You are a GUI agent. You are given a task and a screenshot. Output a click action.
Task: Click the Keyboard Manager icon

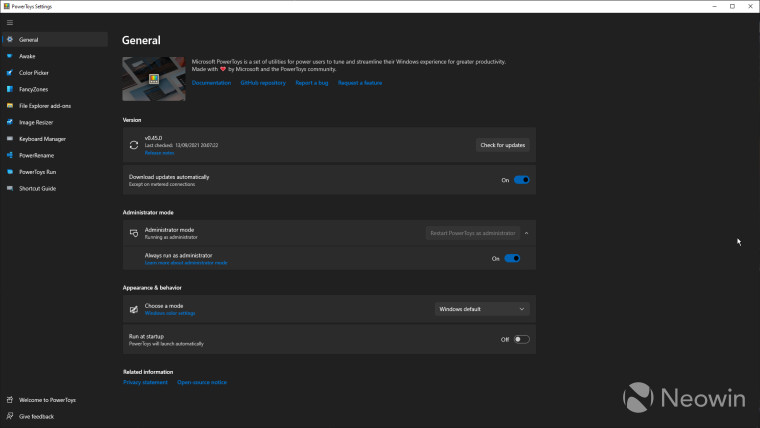tap(9, 139)
